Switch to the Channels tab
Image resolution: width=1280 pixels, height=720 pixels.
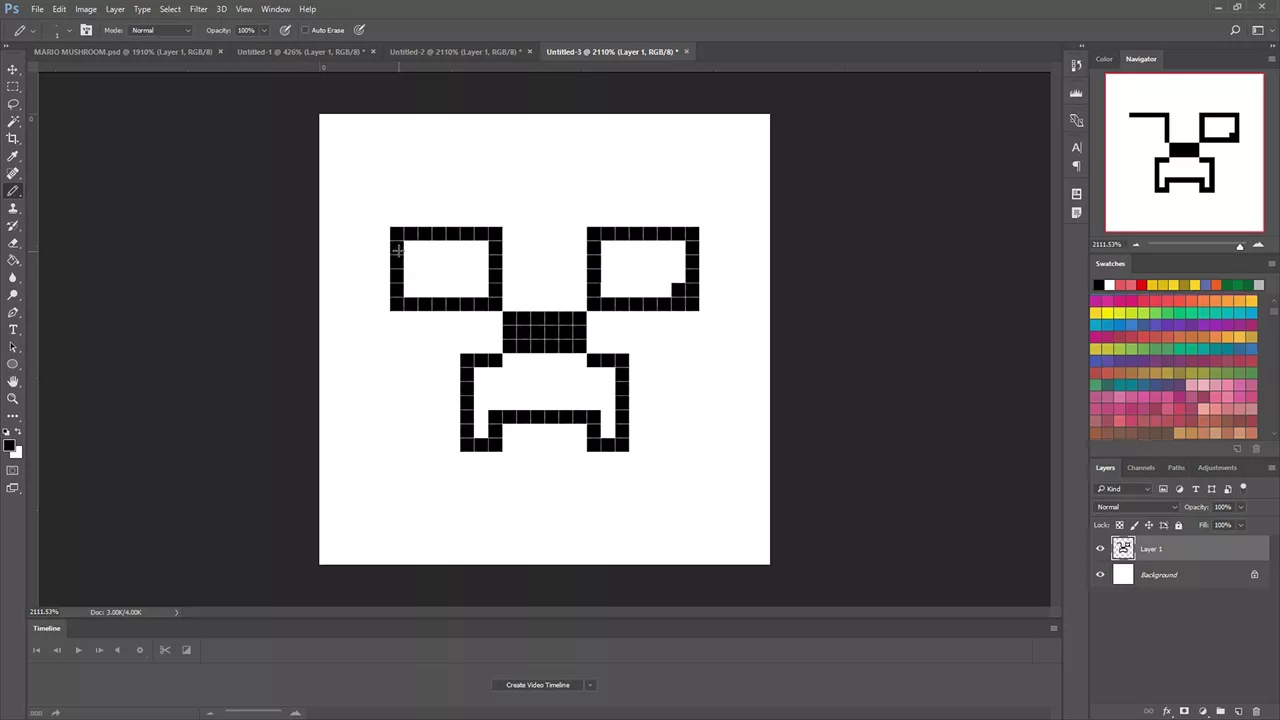[1141, 467]
